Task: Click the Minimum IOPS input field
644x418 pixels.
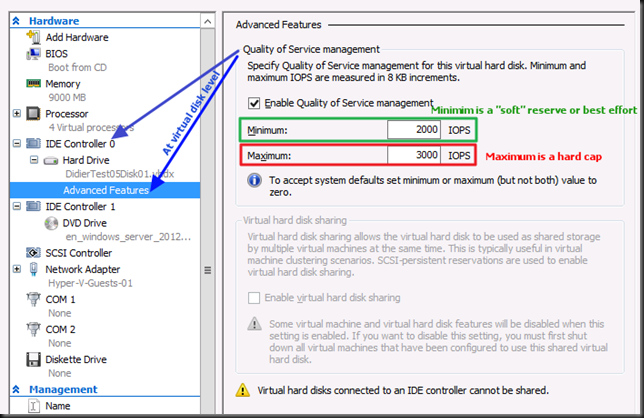Action: pyautogui.click(x=414, y=130)
